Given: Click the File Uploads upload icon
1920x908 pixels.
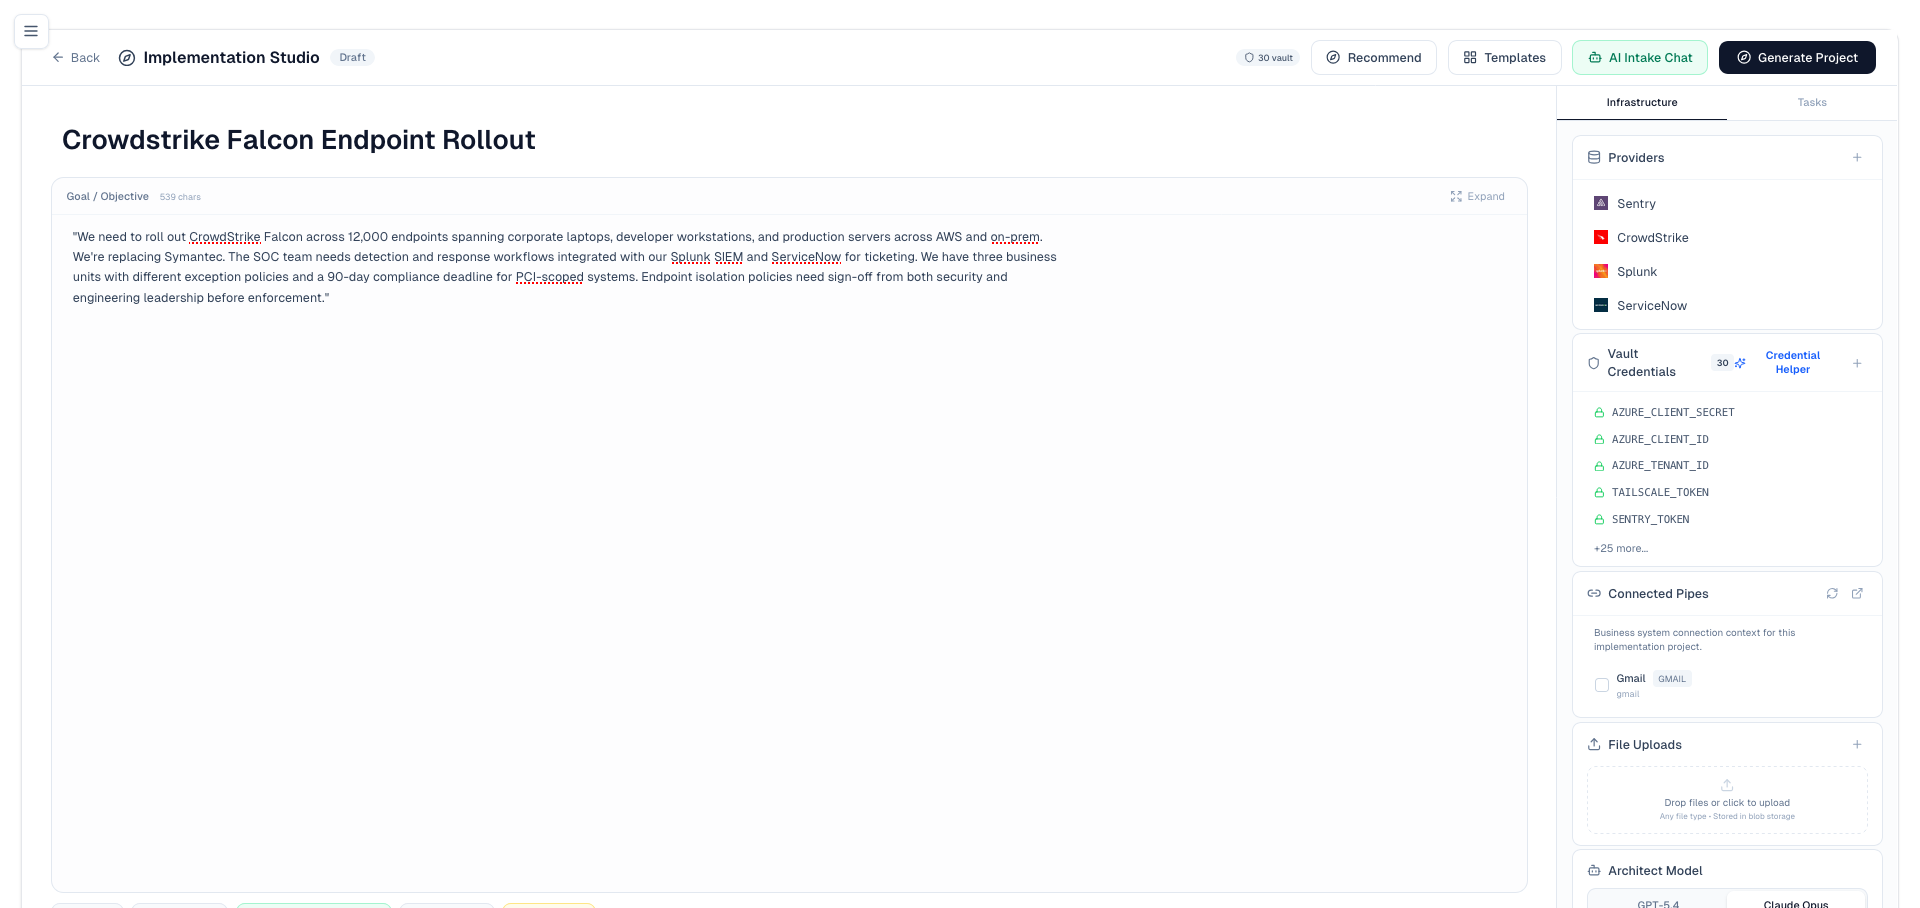Looking at the screenshot, I should (1594, 745).
